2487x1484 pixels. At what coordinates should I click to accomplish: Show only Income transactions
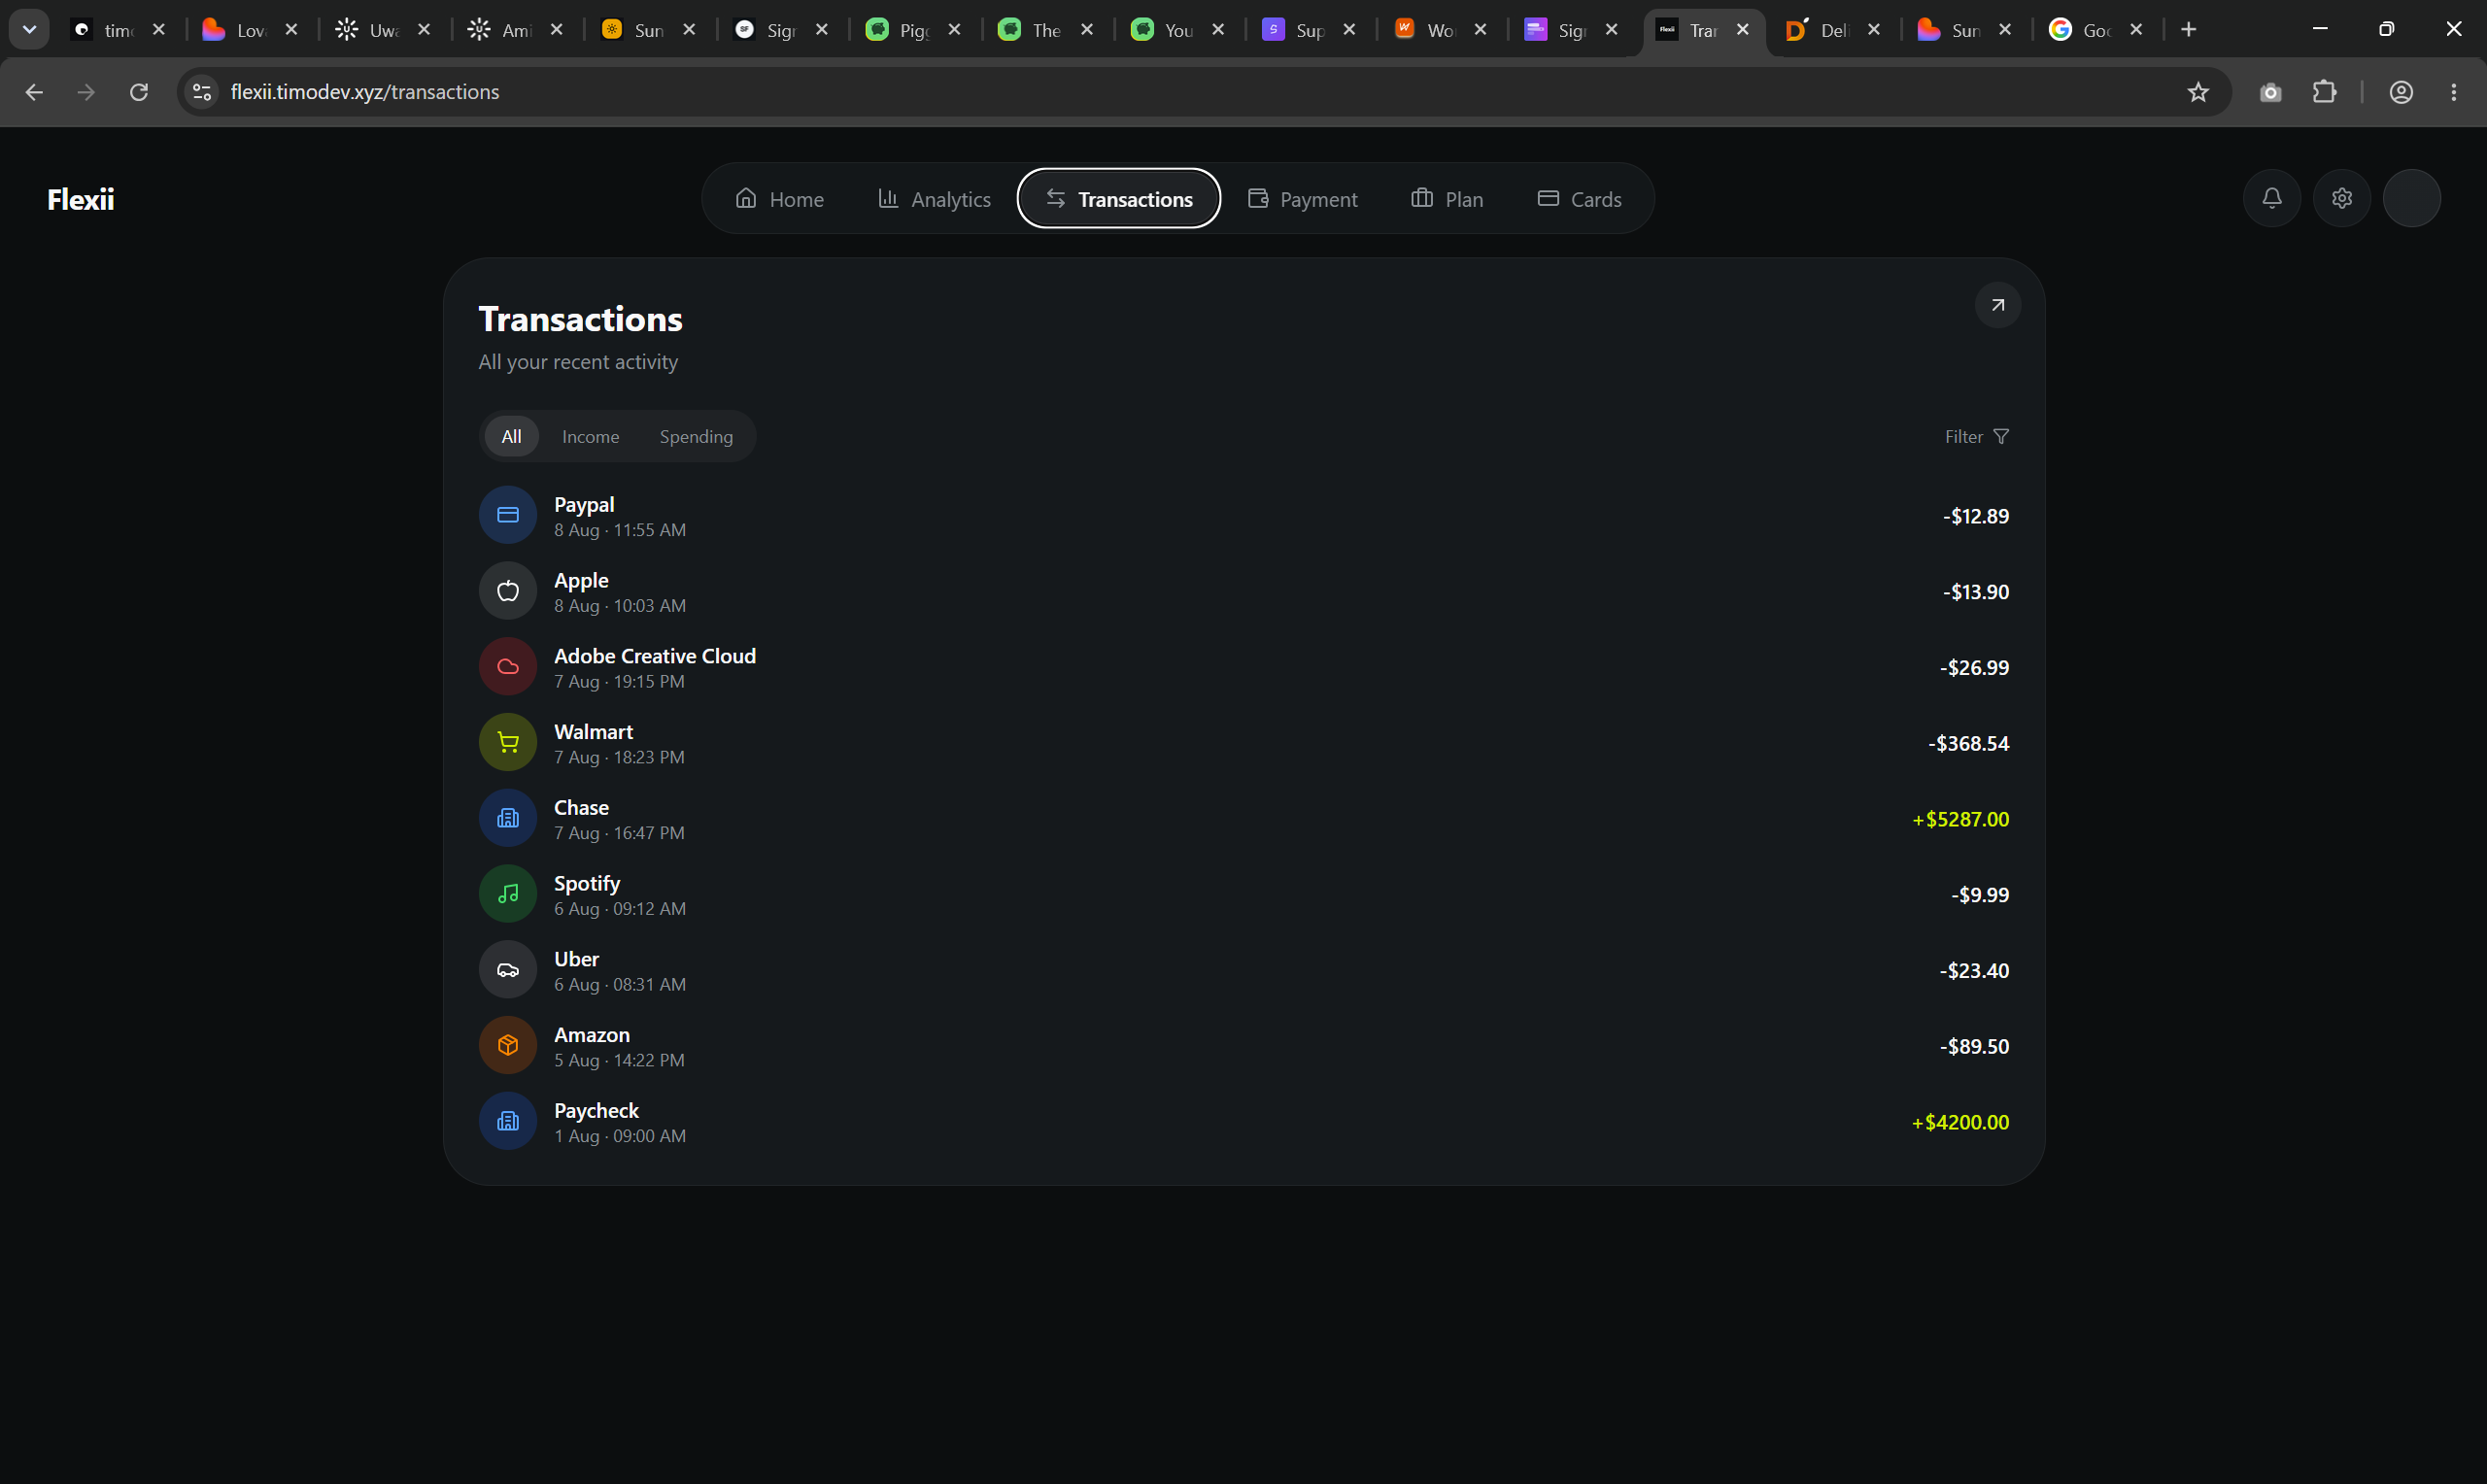coord(591,437)
